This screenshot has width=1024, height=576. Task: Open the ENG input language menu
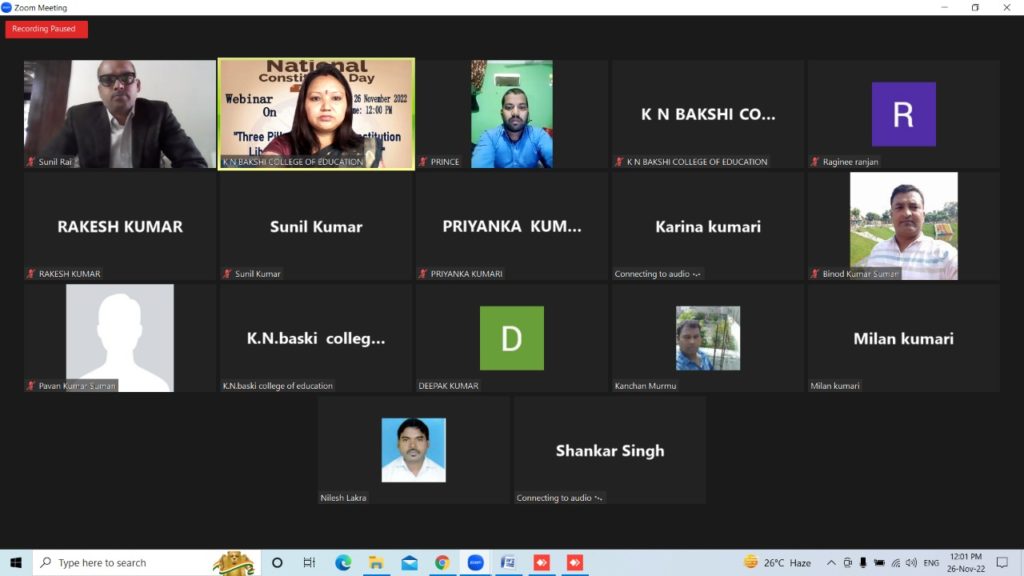(x=931, y=562)
